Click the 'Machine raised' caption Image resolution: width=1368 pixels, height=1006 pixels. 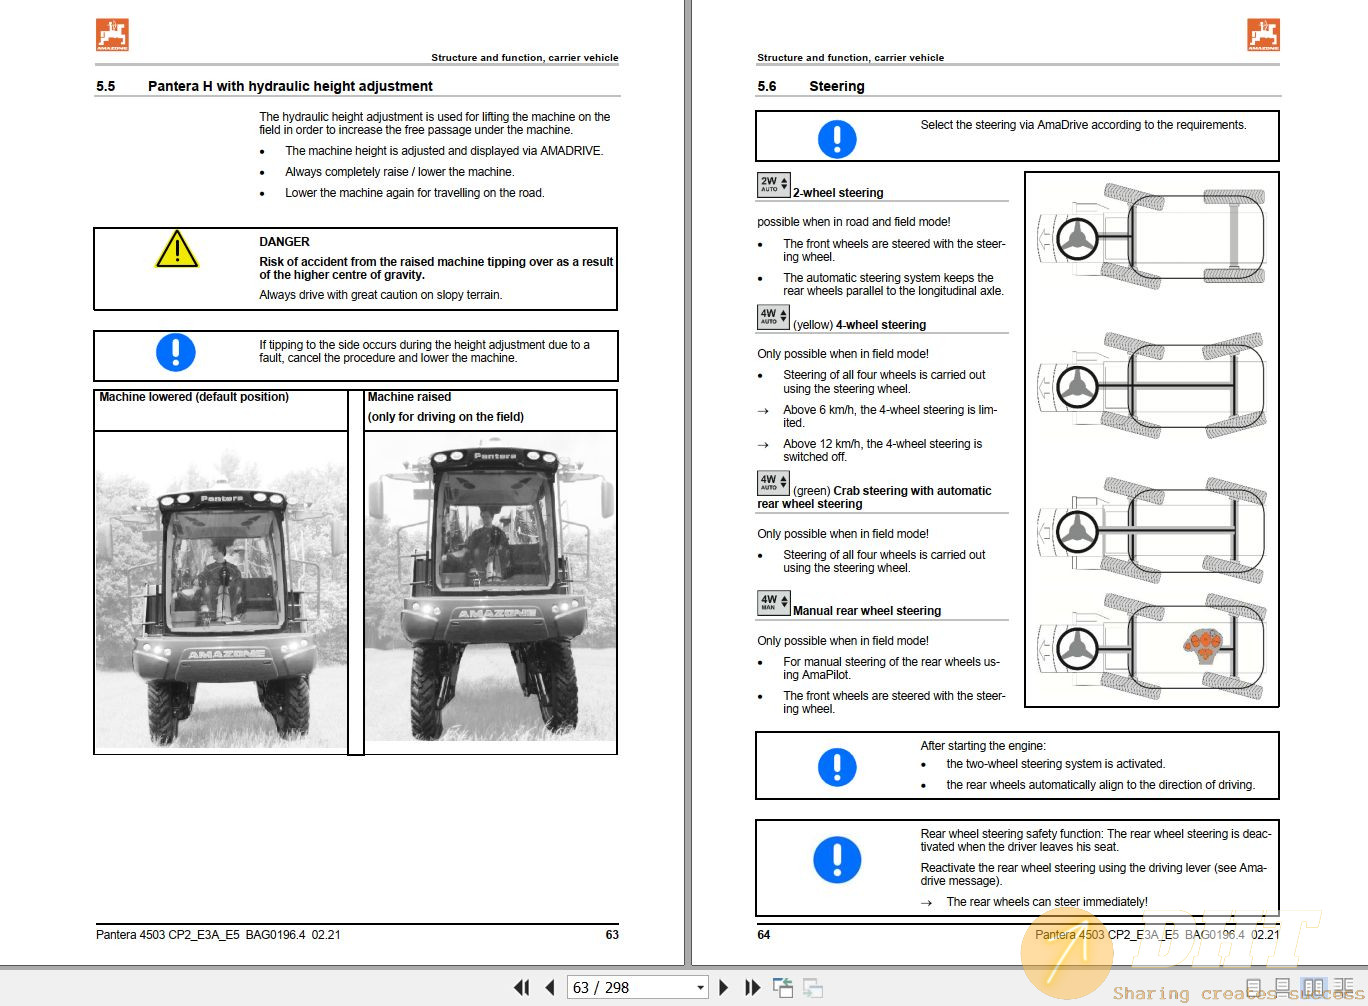[x=409, y=397]
